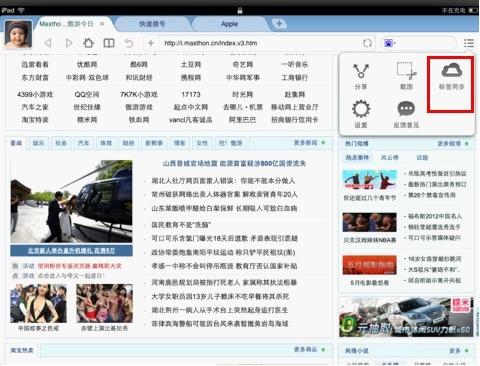
Task: Open the helicopter news photo
Action: click(x=71, y=201)
